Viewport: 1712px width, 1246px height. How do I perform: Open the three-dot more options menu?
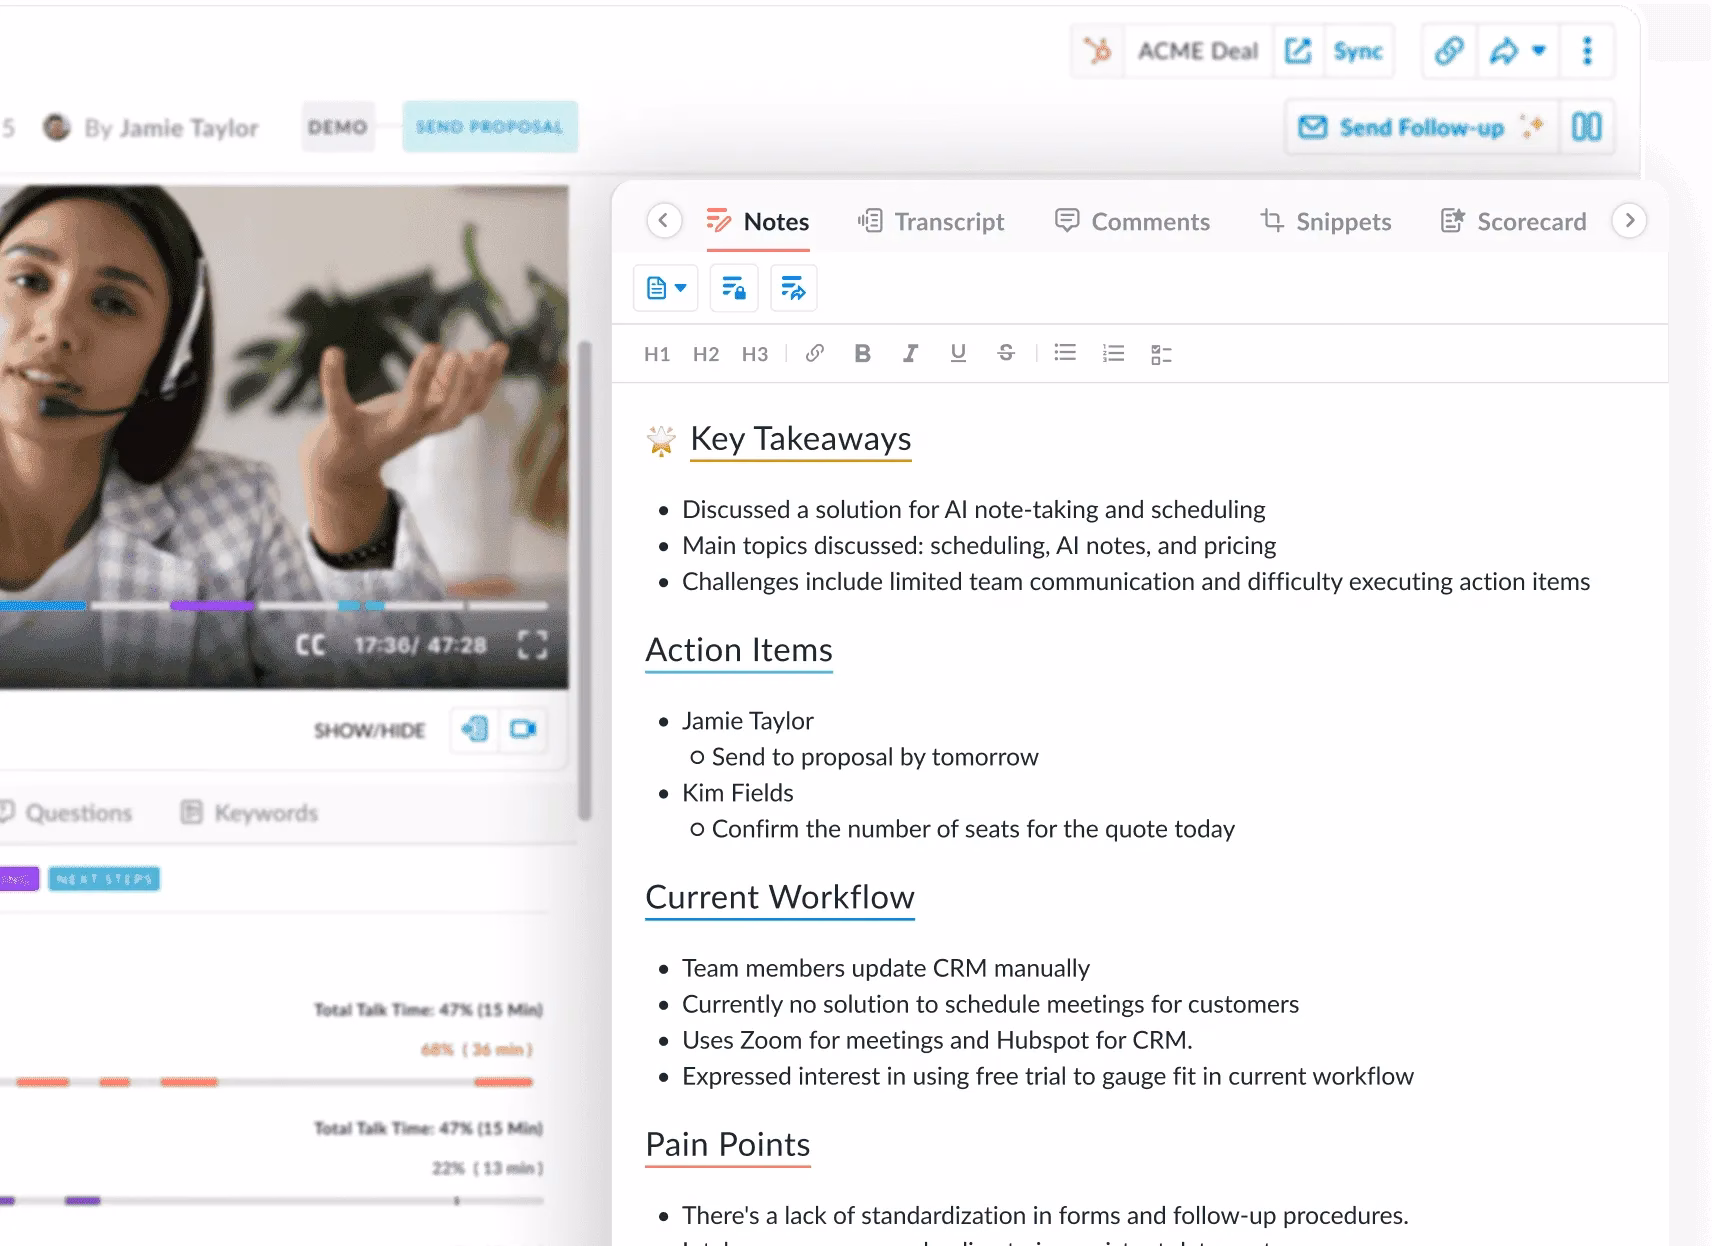tap(1587, 51)
